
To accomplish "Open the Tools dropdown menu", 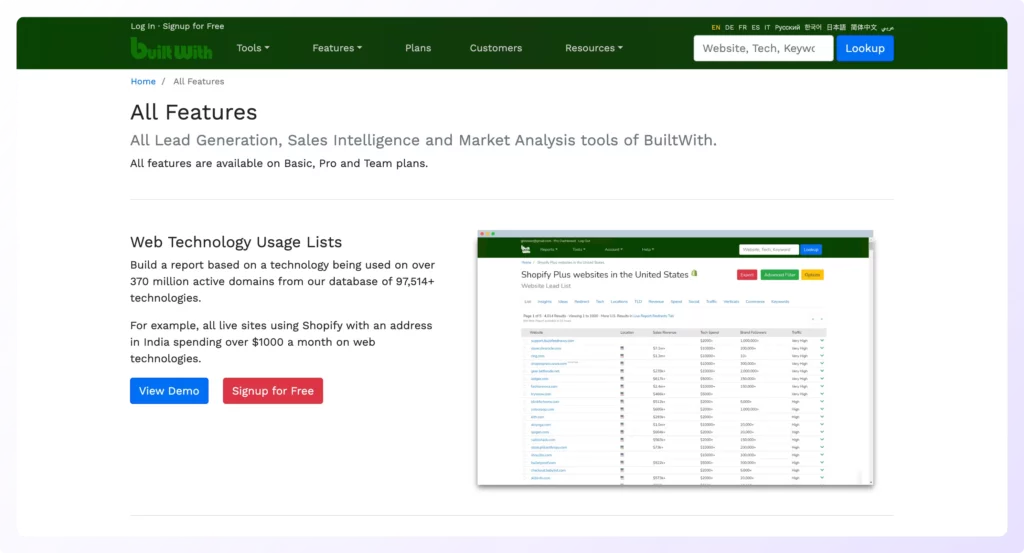I will click(253, 48).
